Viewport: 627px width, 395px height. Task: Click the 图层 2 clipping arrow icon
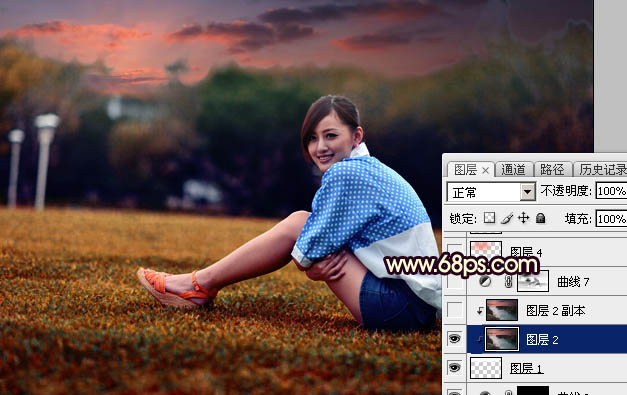pos(479,340)
